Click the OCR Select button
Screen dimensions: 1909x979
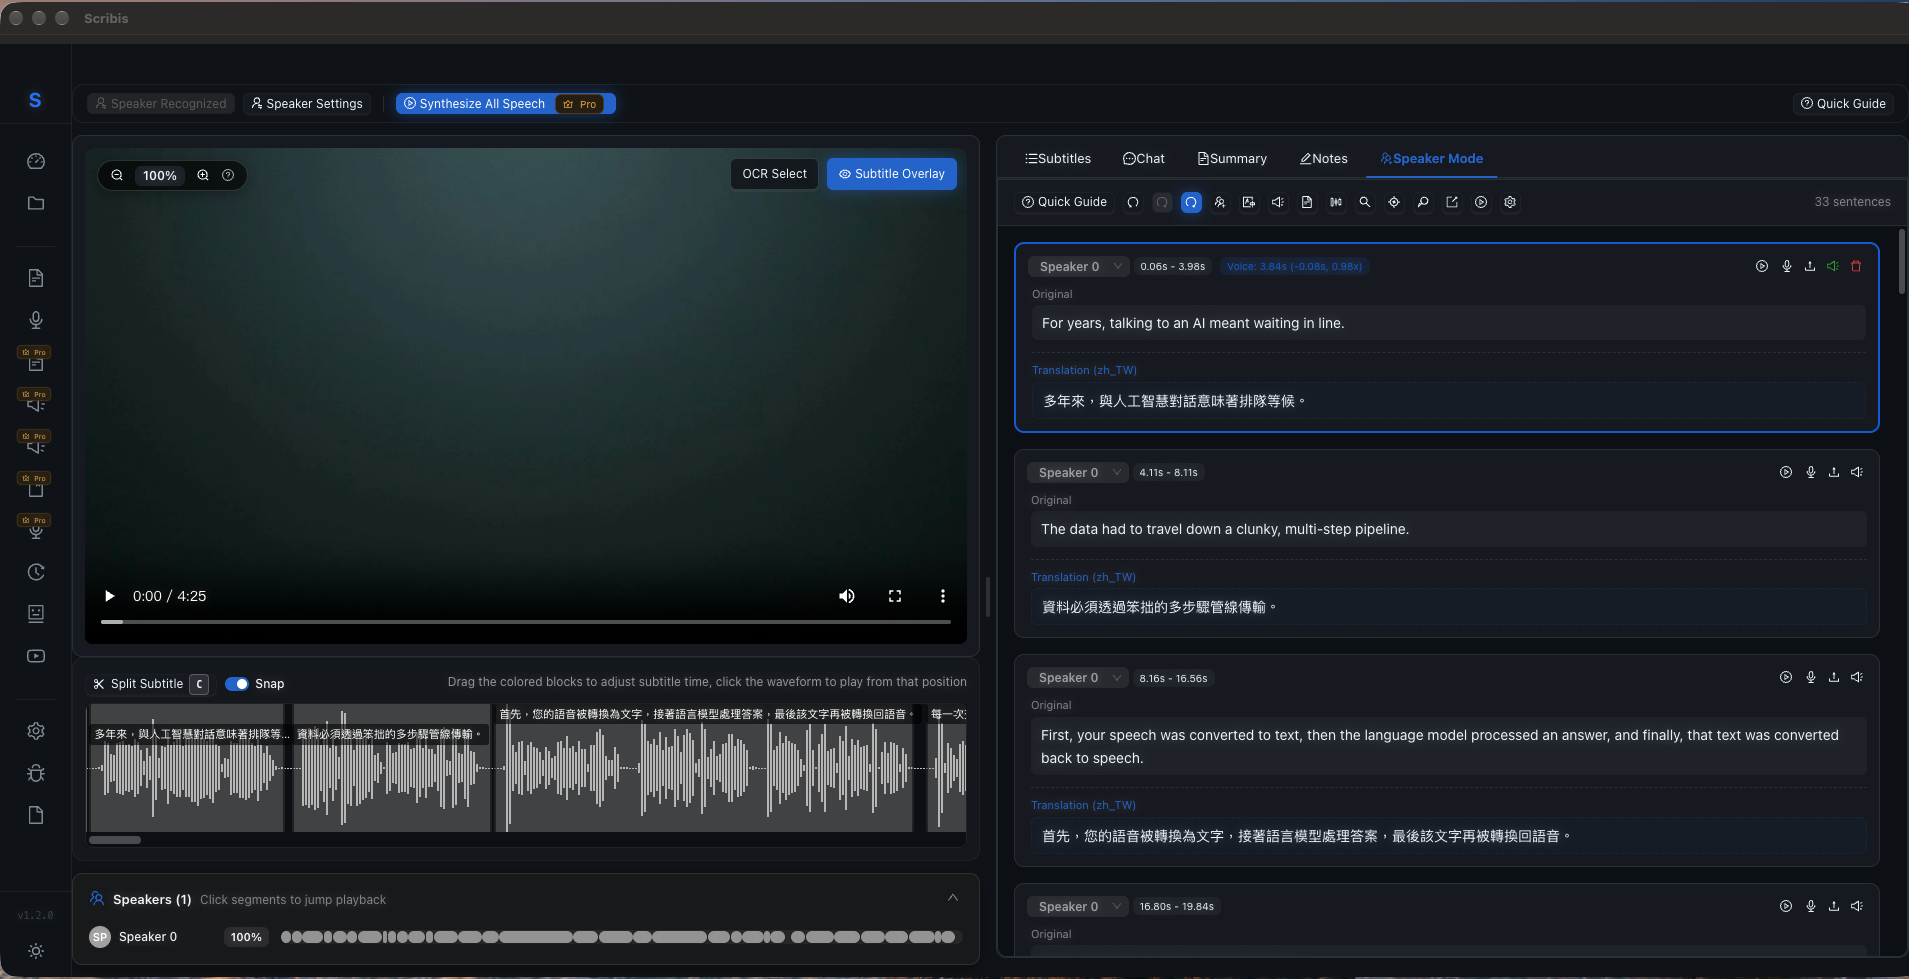774,174
